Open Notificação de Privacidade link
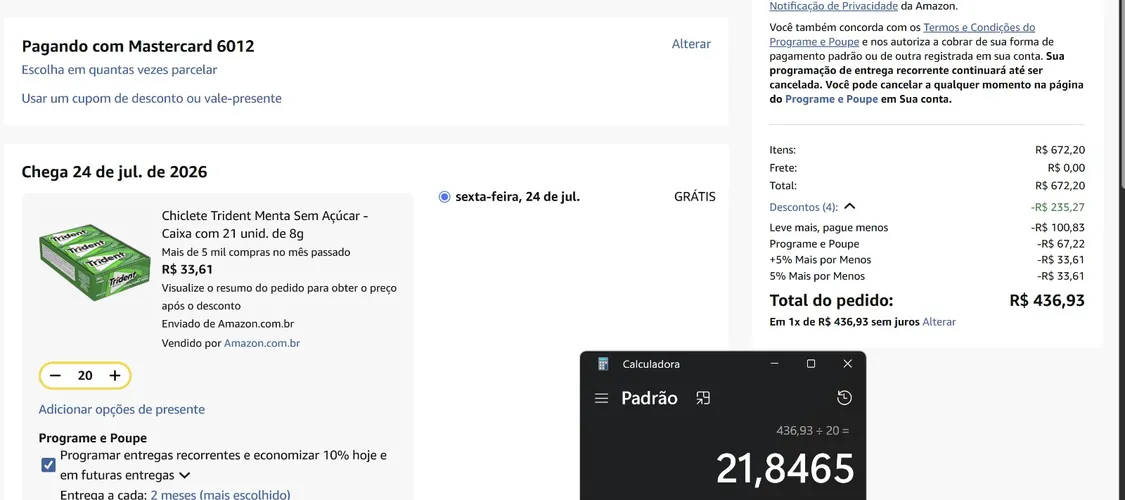 (834, 6)
